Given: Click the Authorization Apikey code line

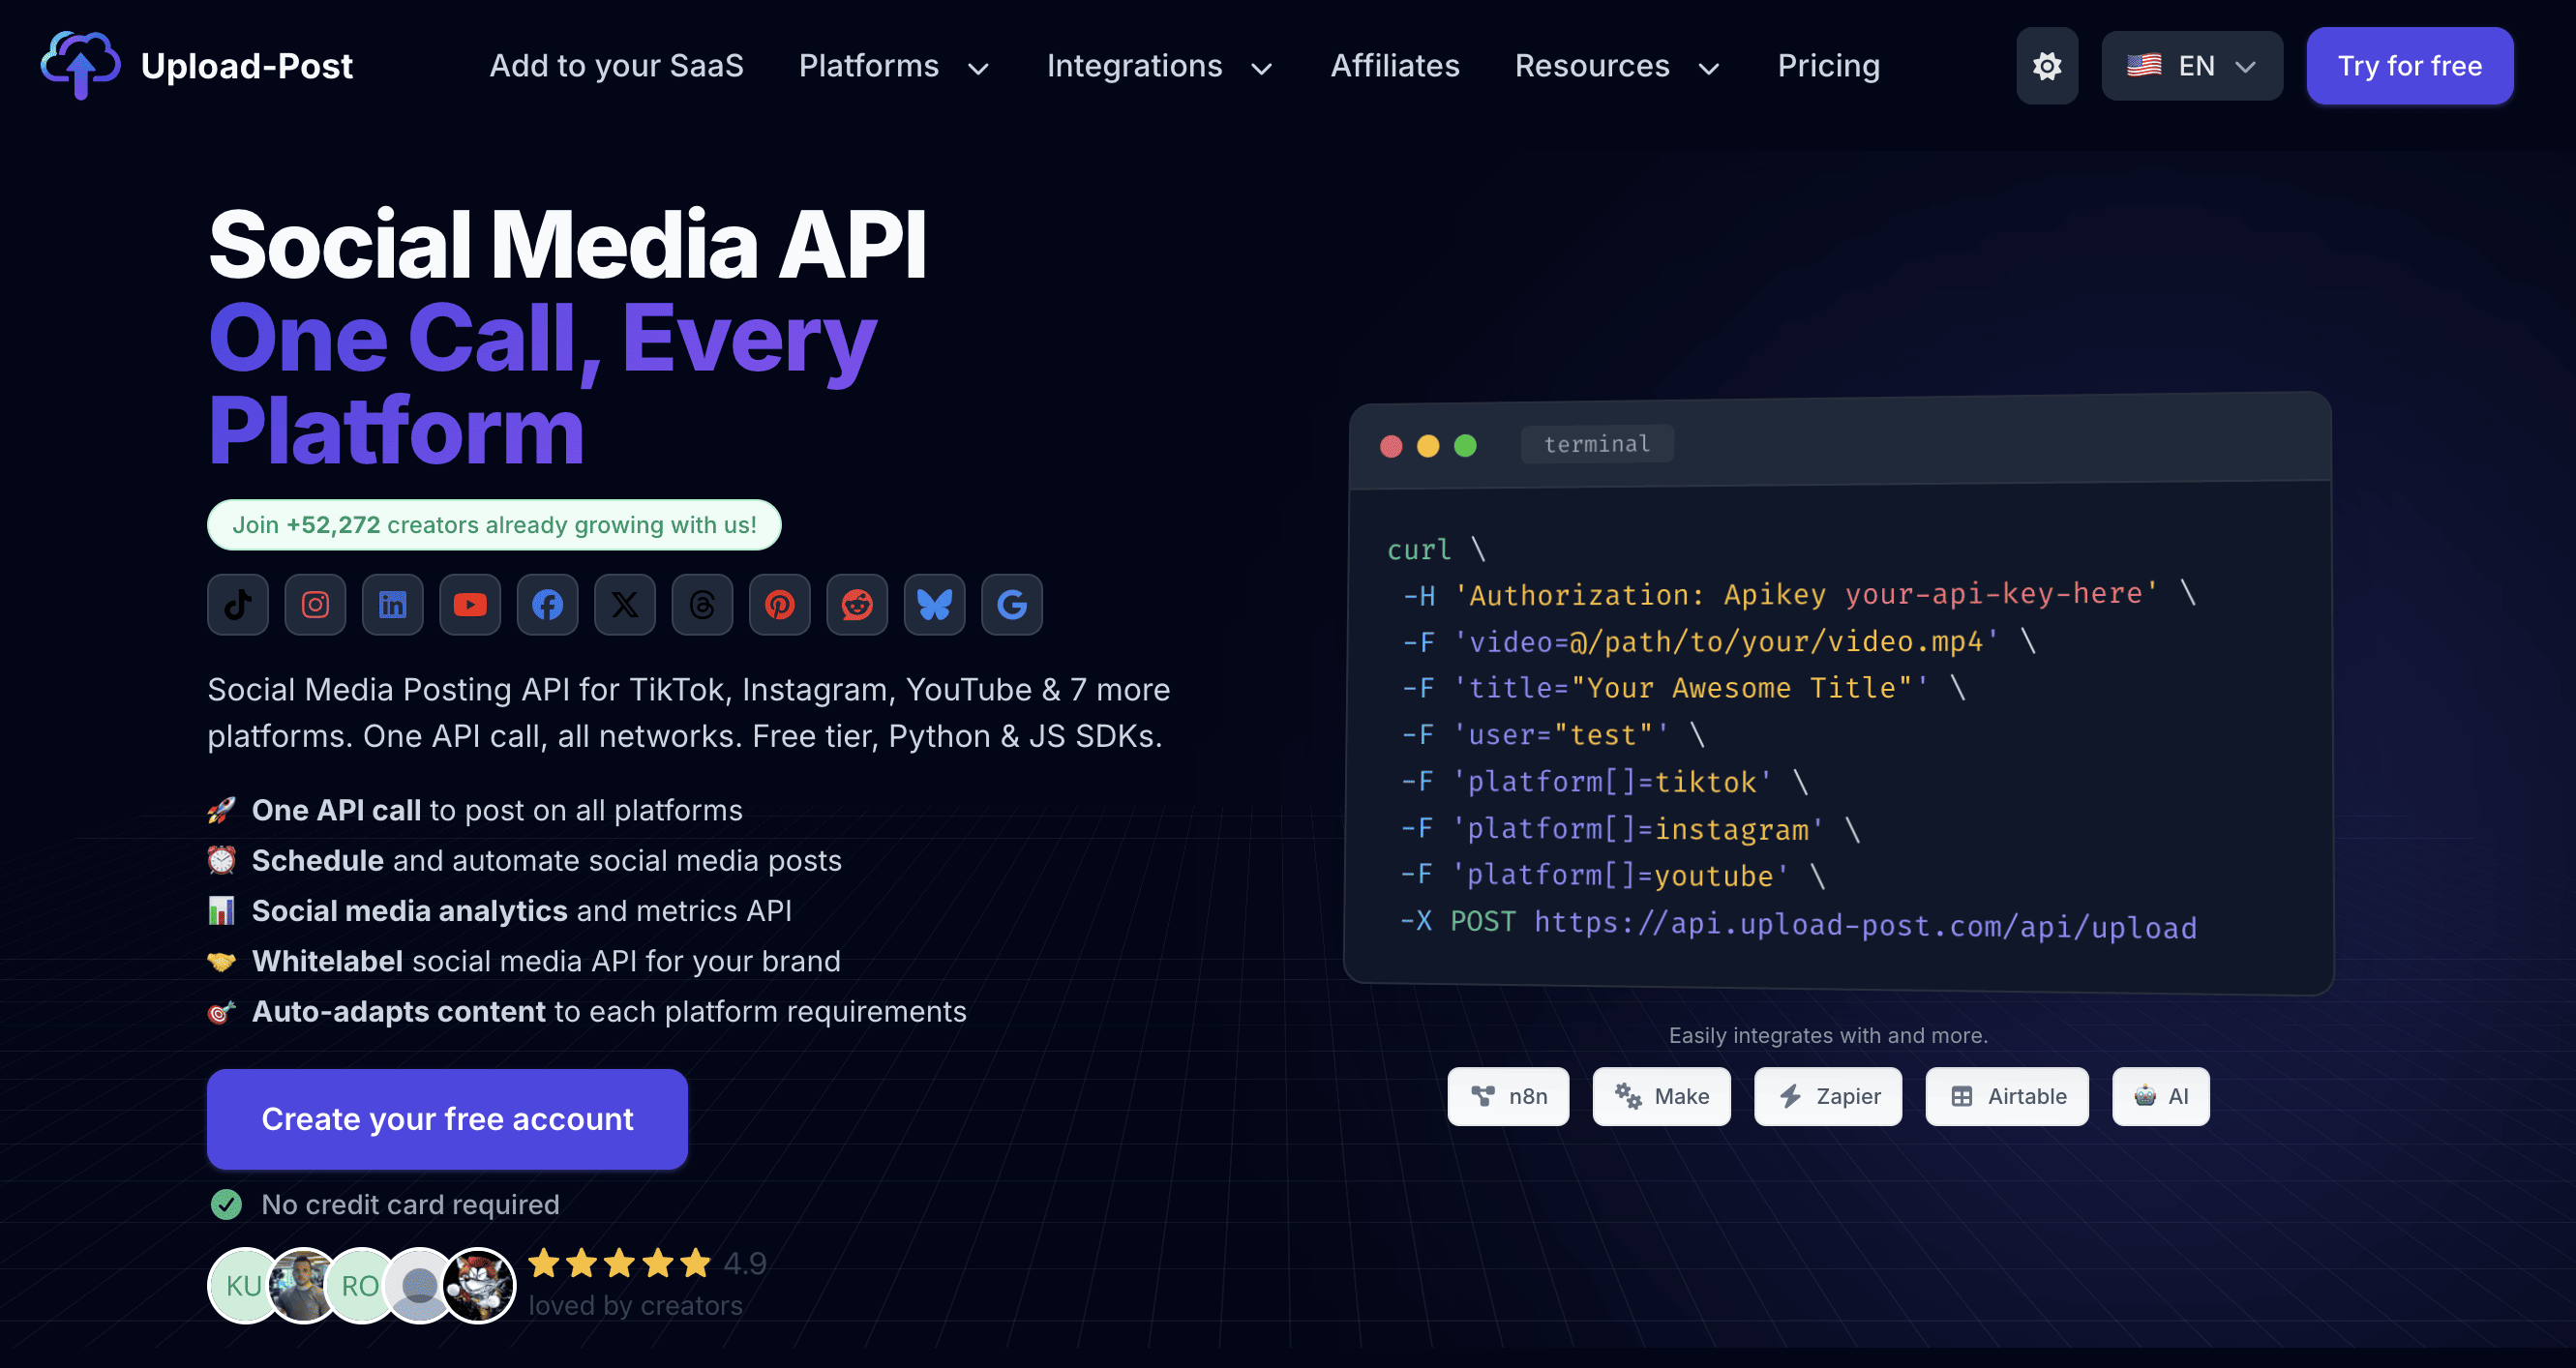Looking at the screenshot, I should (1798, 594).
